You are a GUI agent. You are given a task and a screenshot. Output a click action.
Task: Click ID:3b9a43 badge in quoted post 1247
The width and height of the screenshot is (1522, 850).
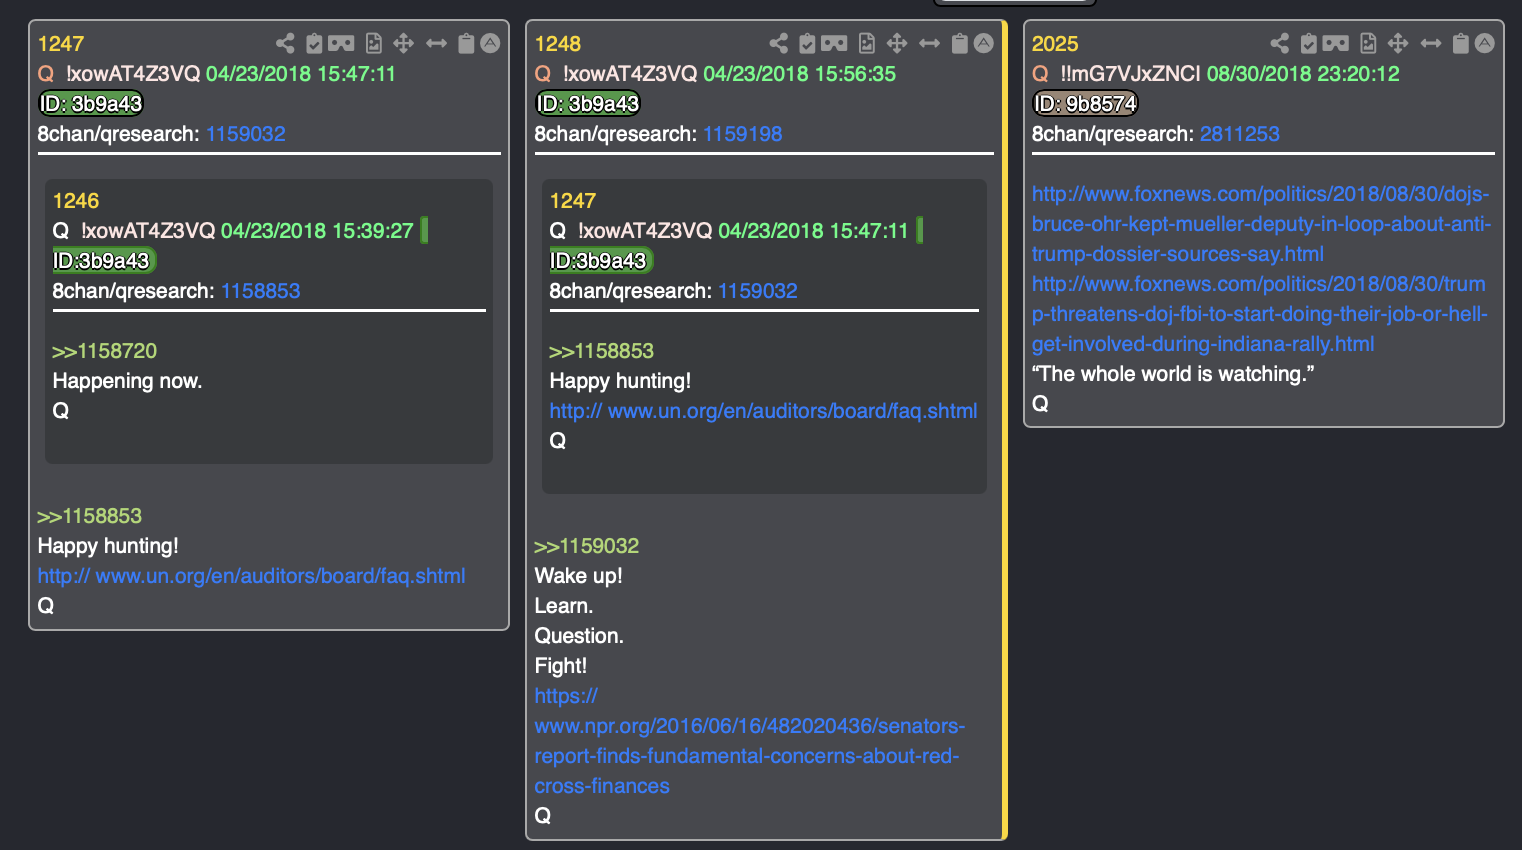(600, 261)
